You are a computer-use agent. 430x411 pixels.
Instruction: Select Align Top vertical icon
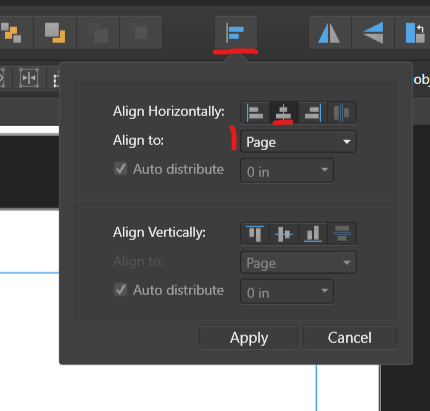pyautogui.click(x=255, y=234)
